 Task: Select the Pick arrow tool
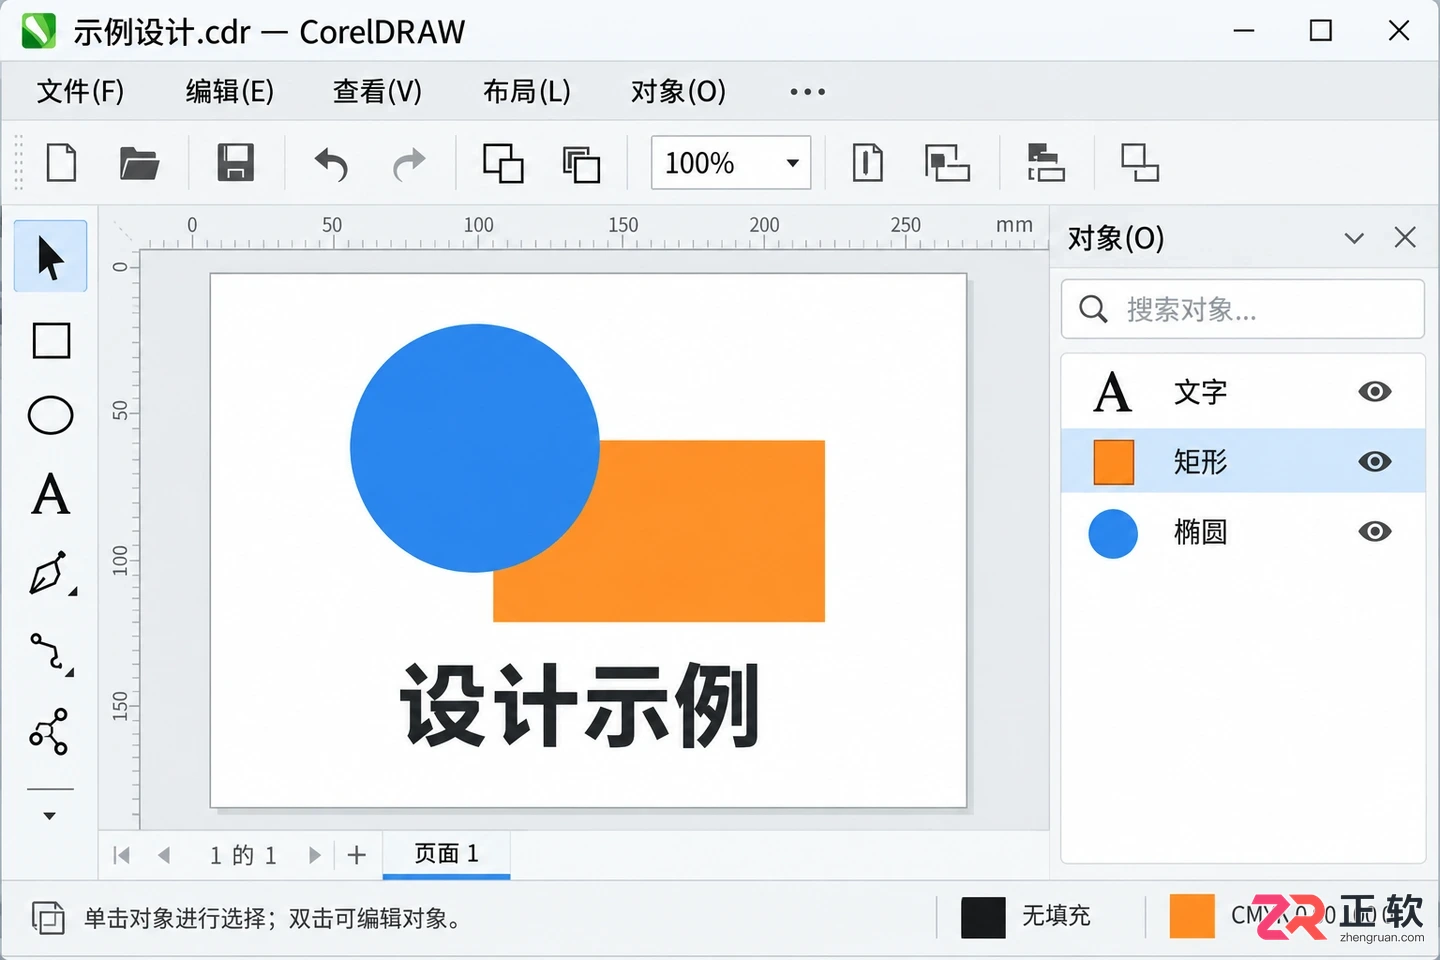(x=51, y=257)
